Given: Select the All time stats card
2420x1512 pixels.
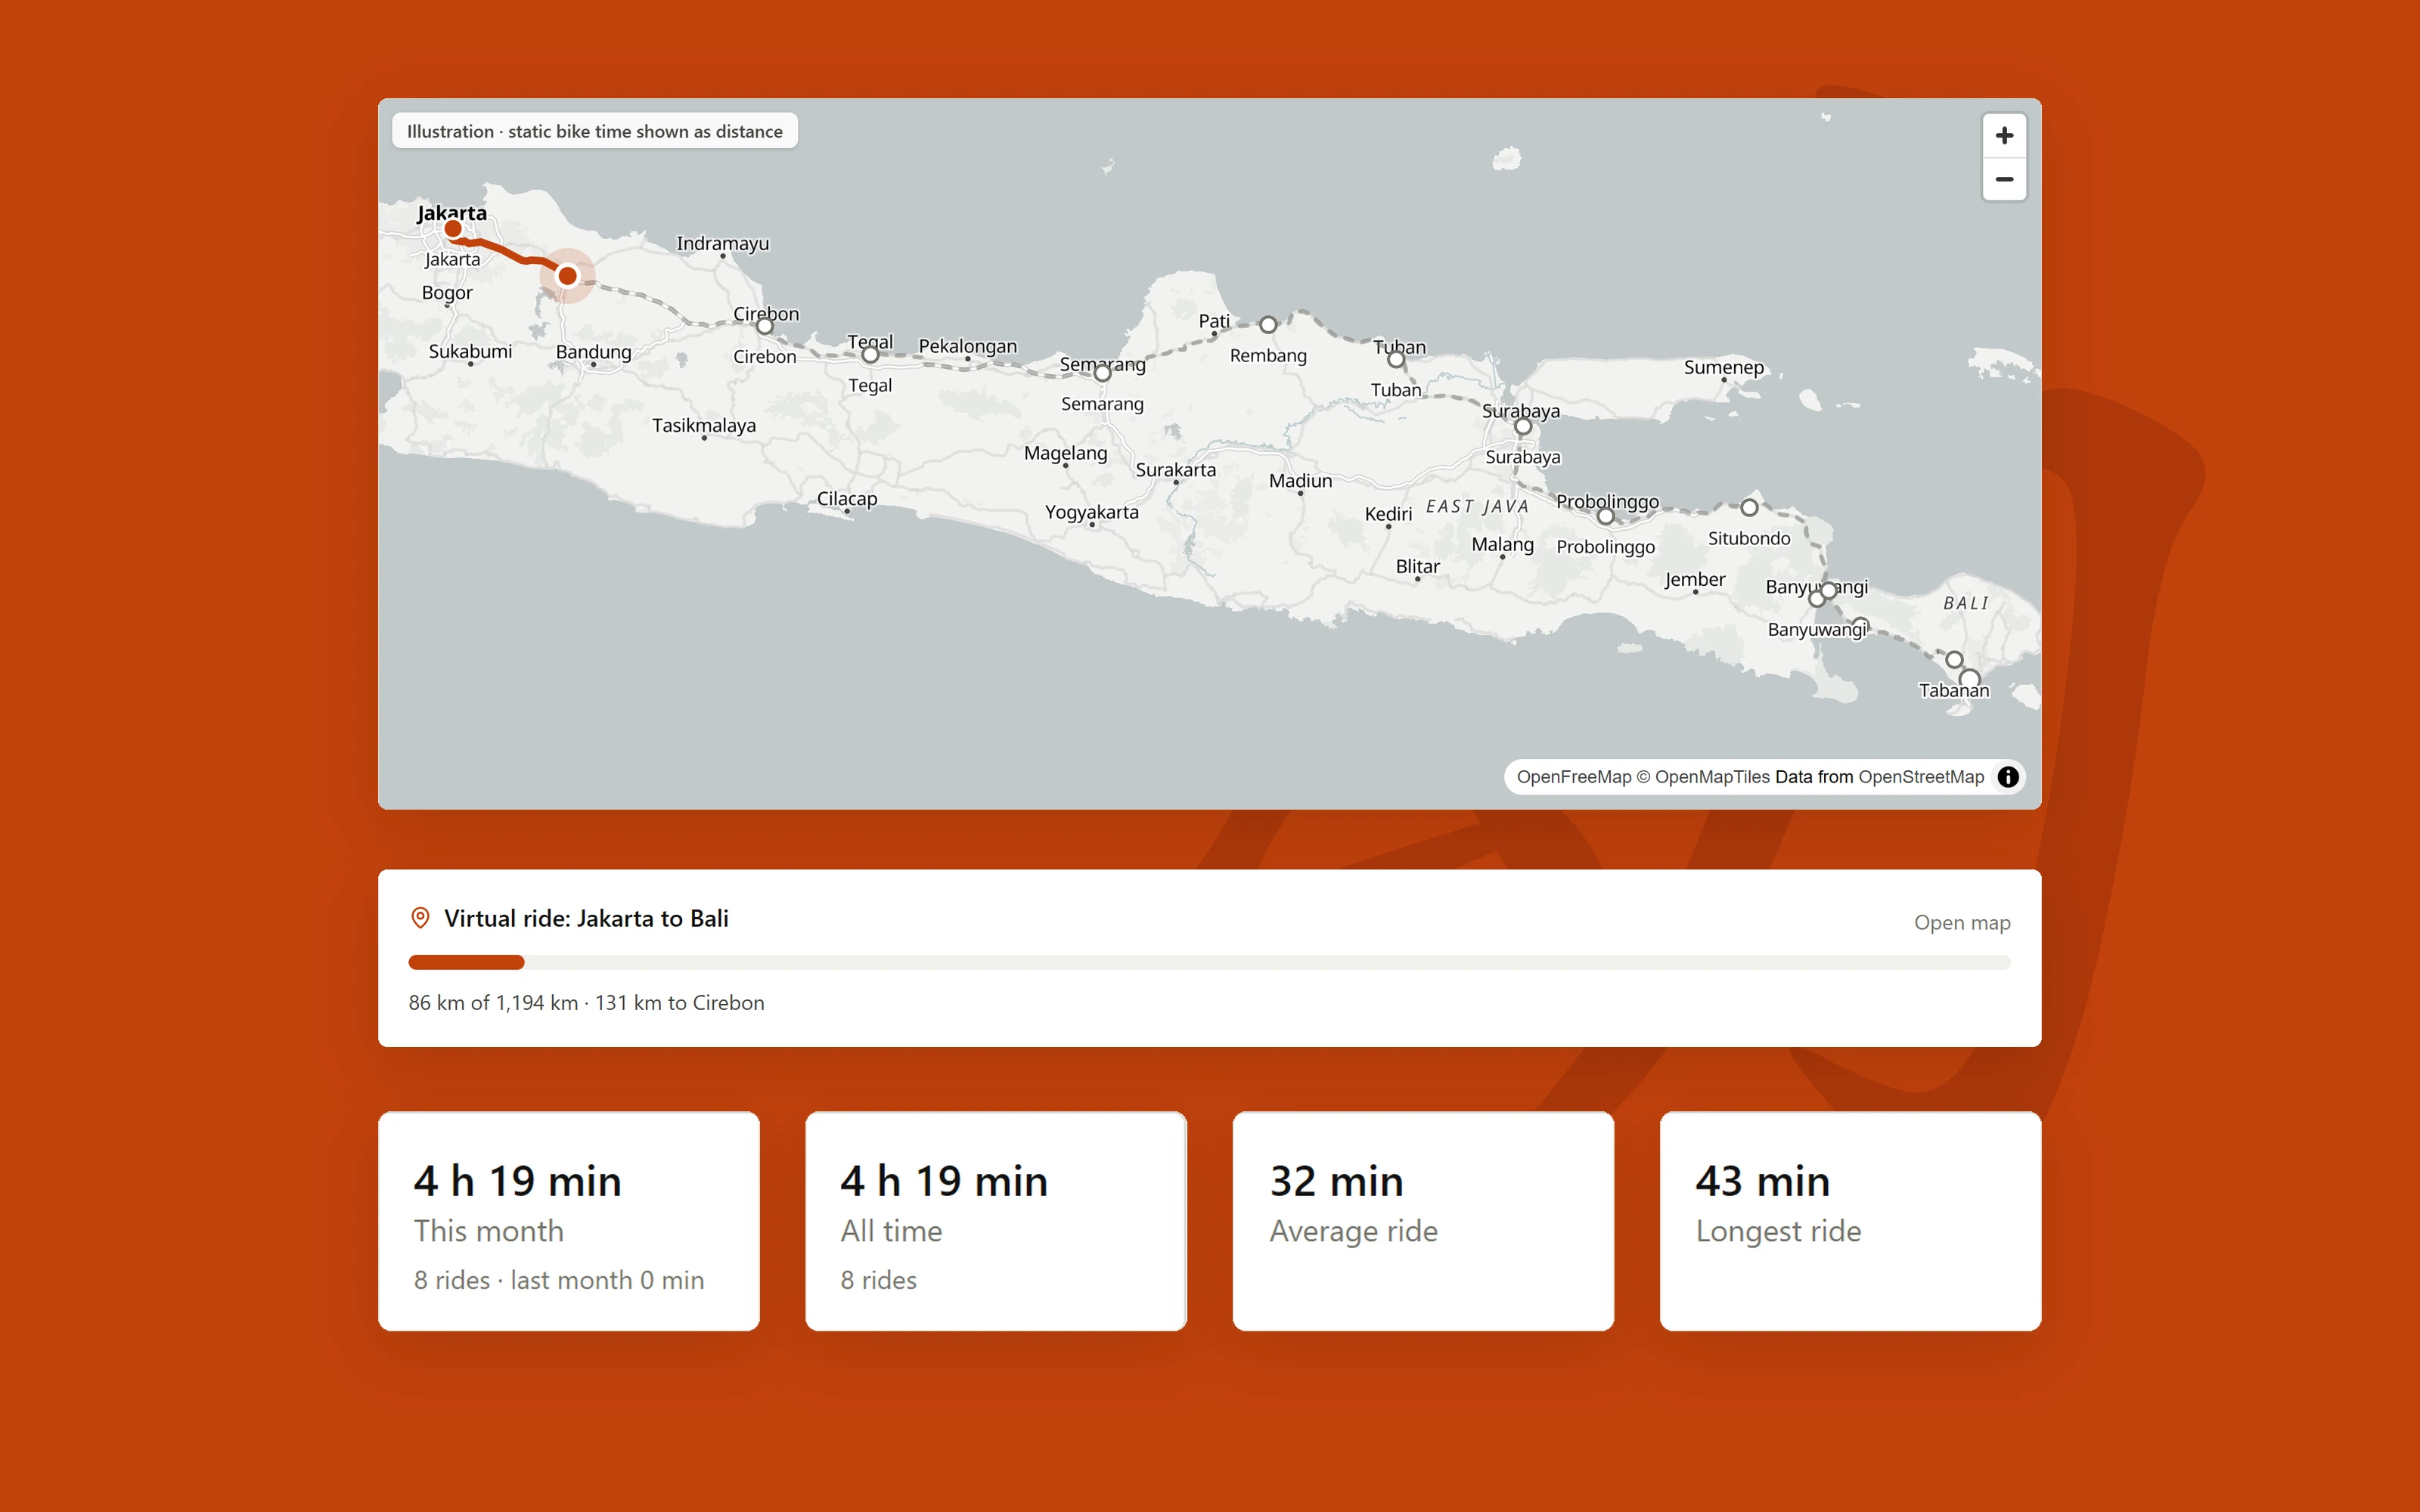Looking at the screenshot, I should click(x=996, y=1221).
